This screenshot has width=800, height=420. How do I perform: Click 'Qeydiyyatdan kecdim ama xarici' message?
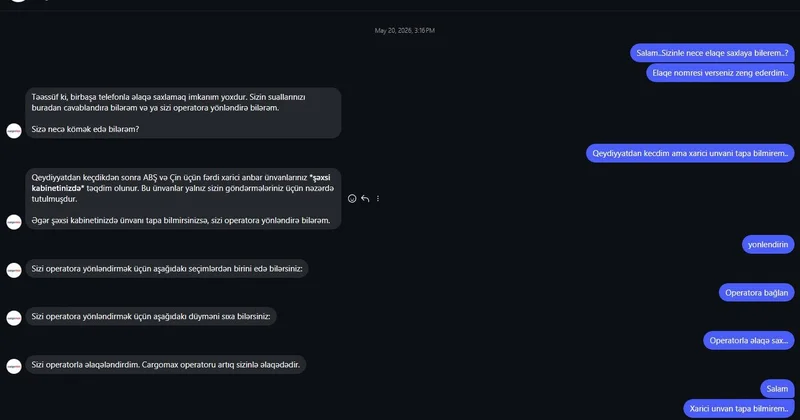click(690, 153)
